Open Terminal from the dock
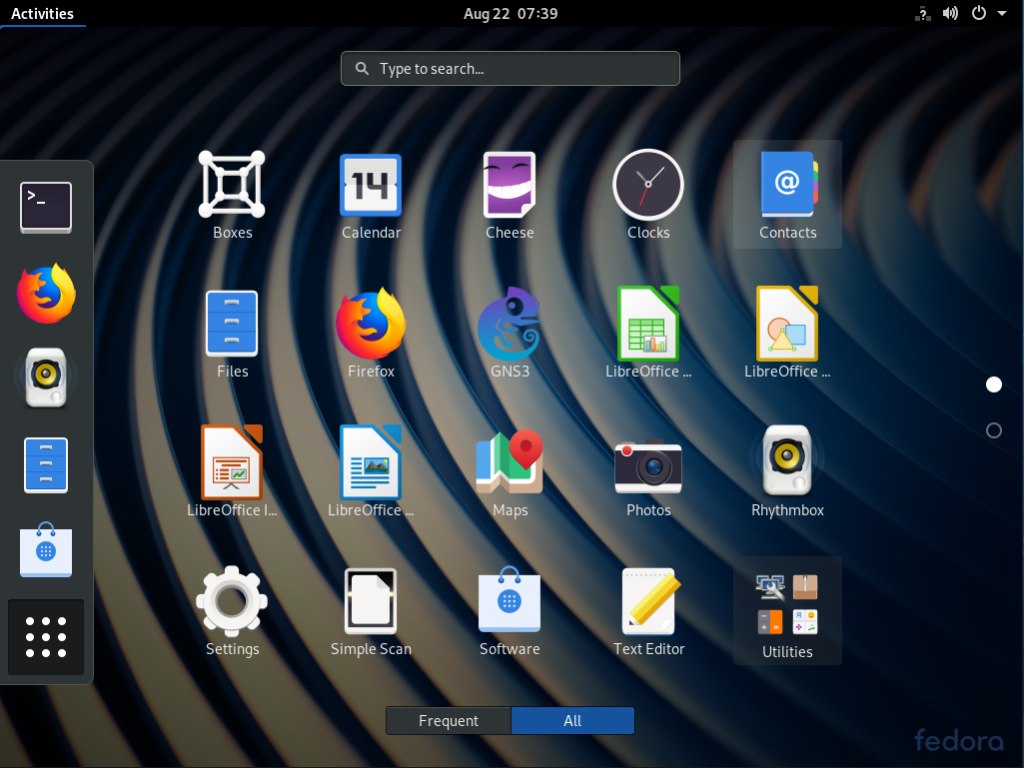The image size is (1024, 768). click(x=46, y=207)
